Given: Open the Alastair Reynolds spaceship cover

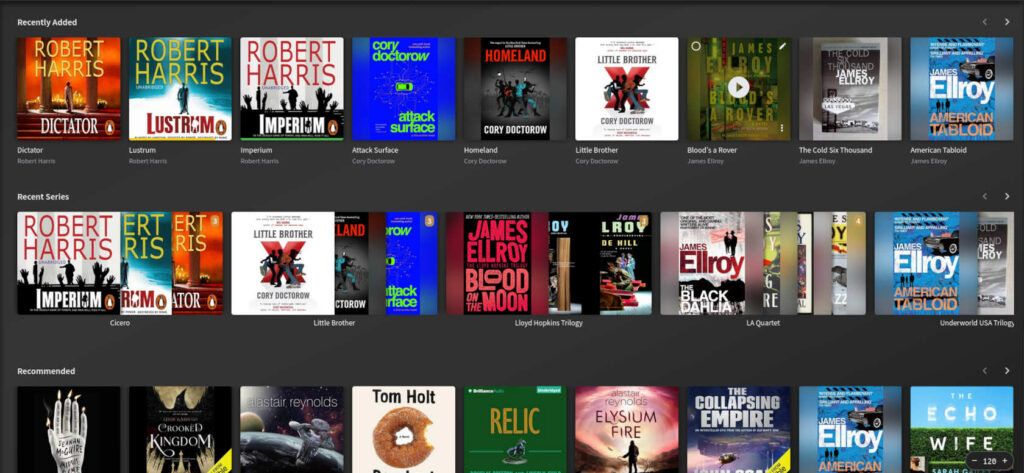Looking at the screenshot, I should (x=292, y=429).
